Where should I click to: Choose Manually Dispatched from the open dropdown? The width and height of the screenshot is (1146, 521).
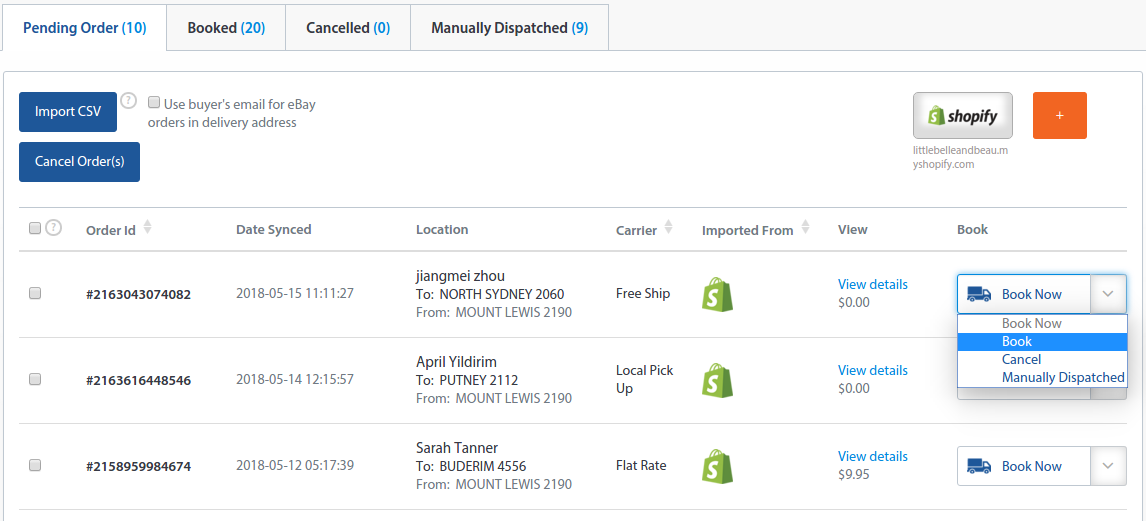pos(1062,378)
